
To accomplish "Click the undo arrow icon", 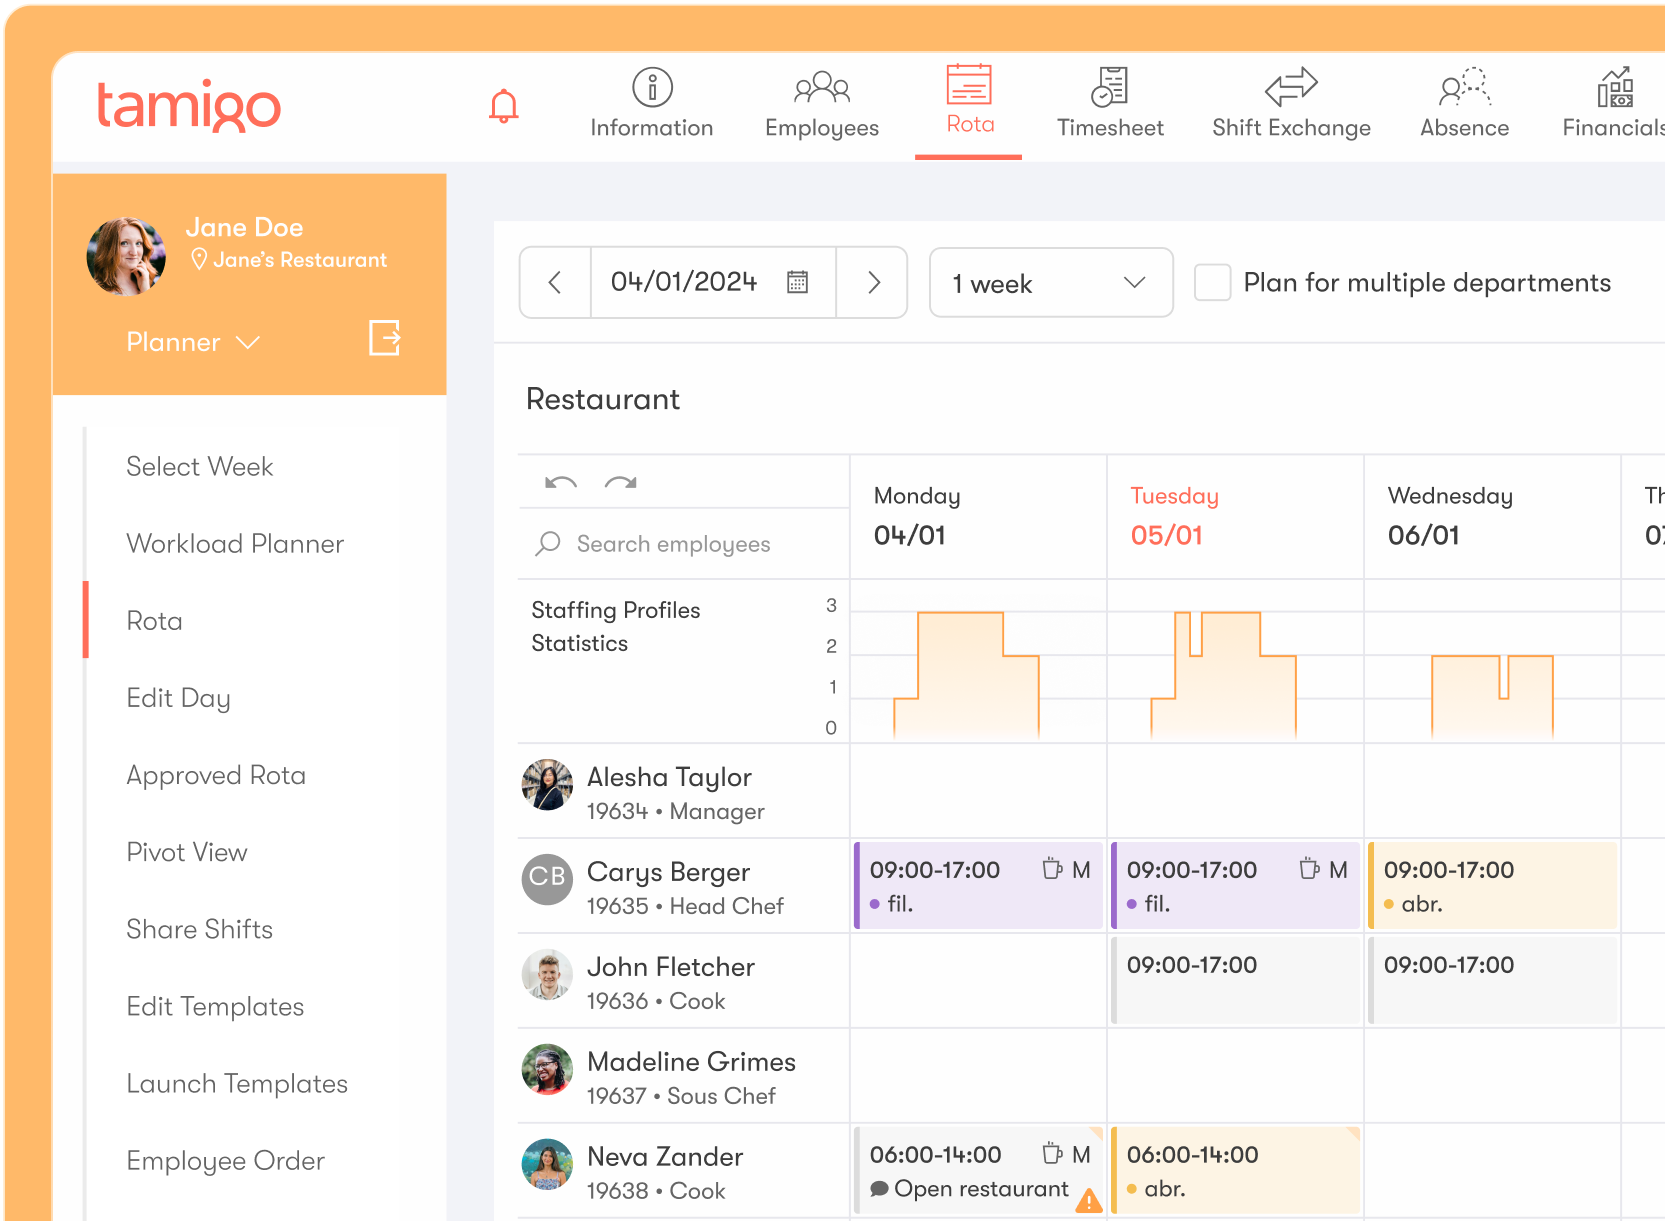I will (560, 483).
